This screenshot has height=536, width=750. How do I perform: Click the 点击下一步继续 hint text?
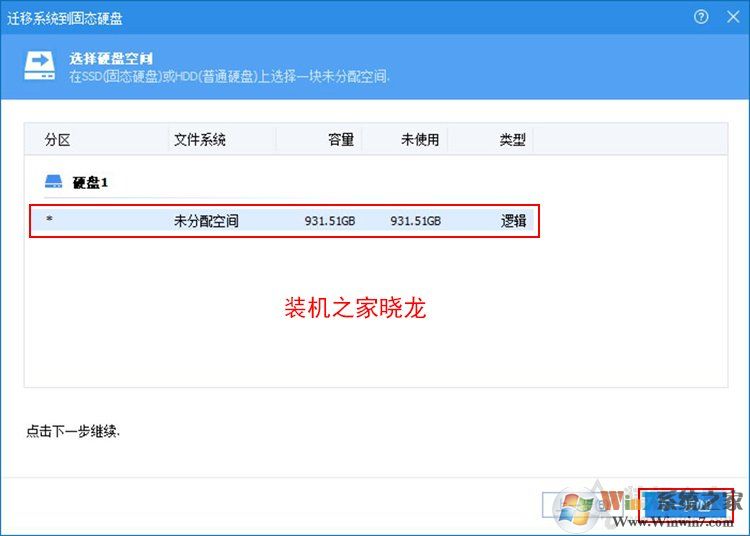(x=73, y=431)
